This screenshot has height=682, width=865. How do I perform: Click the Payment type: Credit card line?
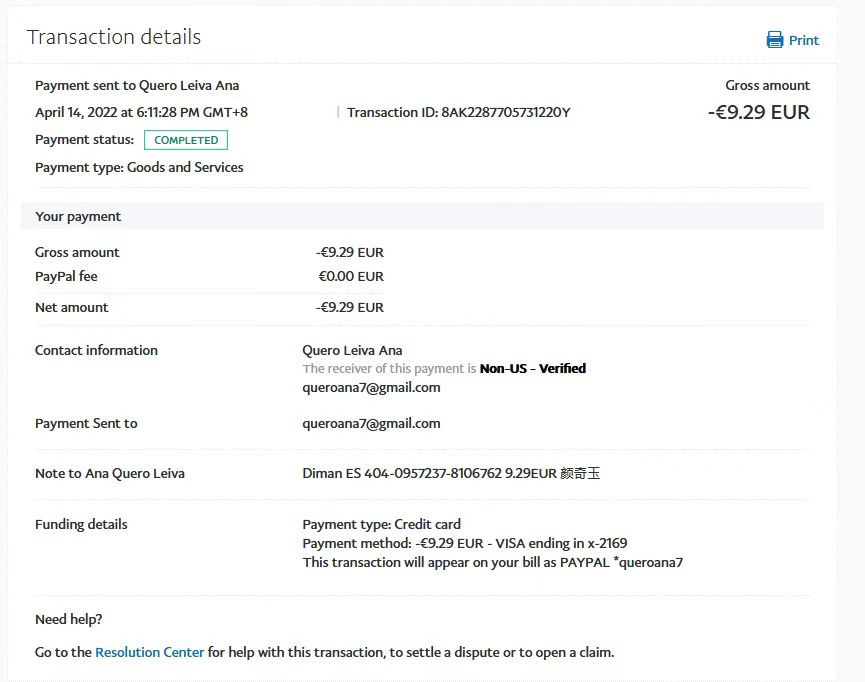pos(381,524)
